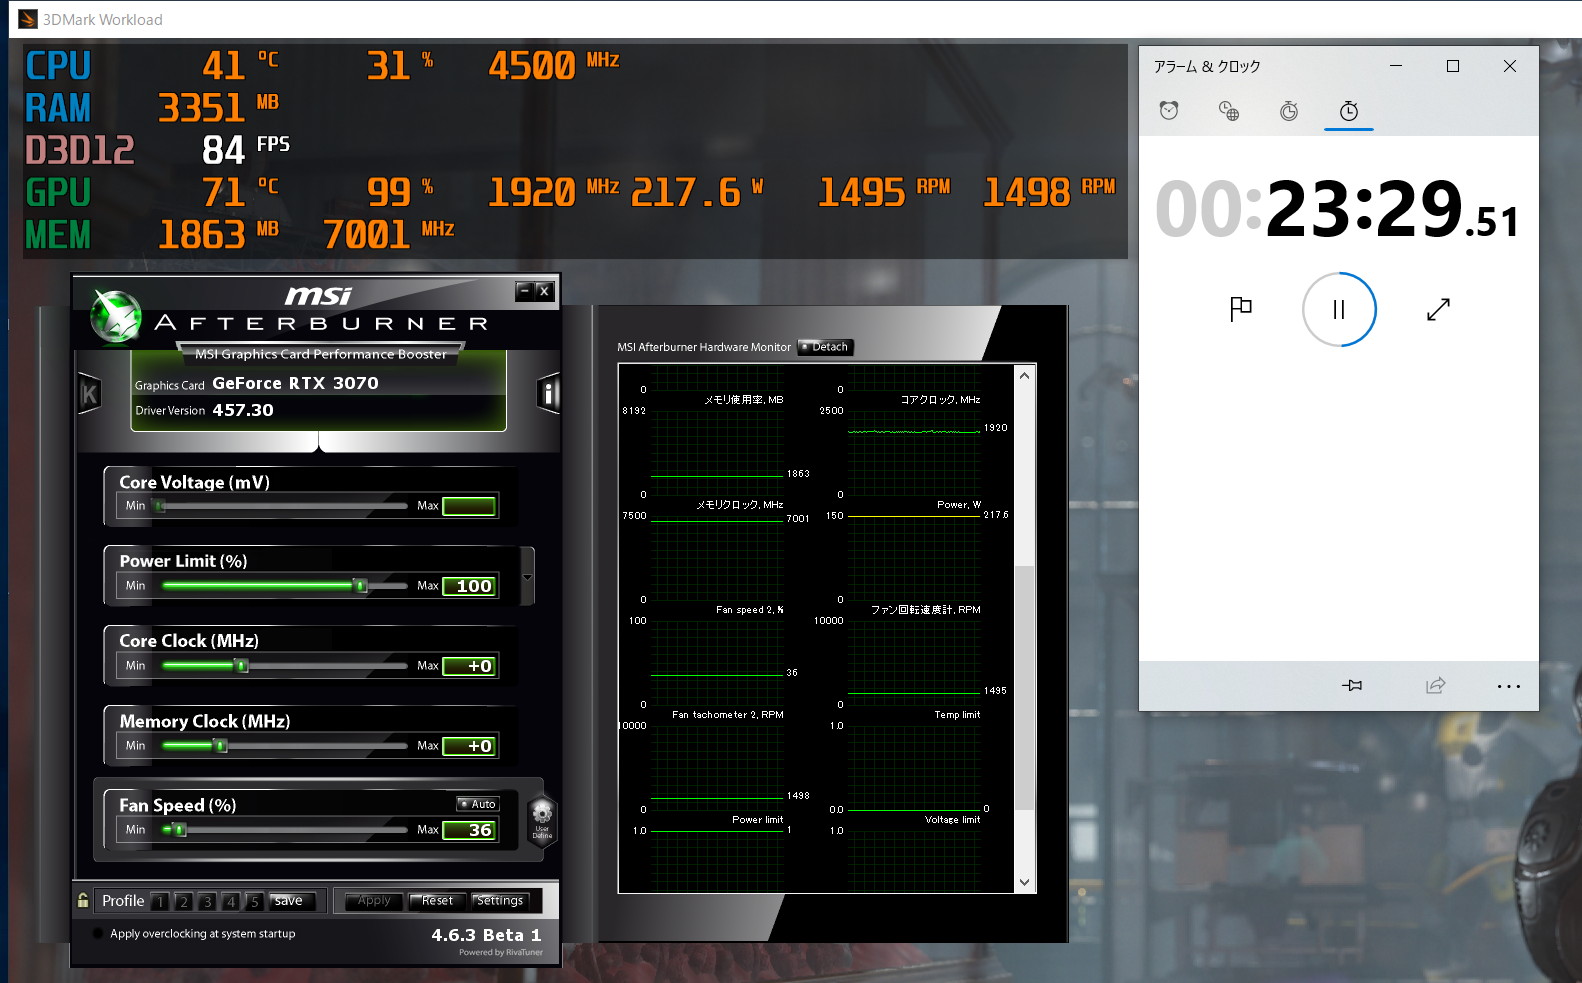The height and width of the screenshot is (983, 1582).
Task: Close the Alarms & Clock window
Action: coord(1510,66)
